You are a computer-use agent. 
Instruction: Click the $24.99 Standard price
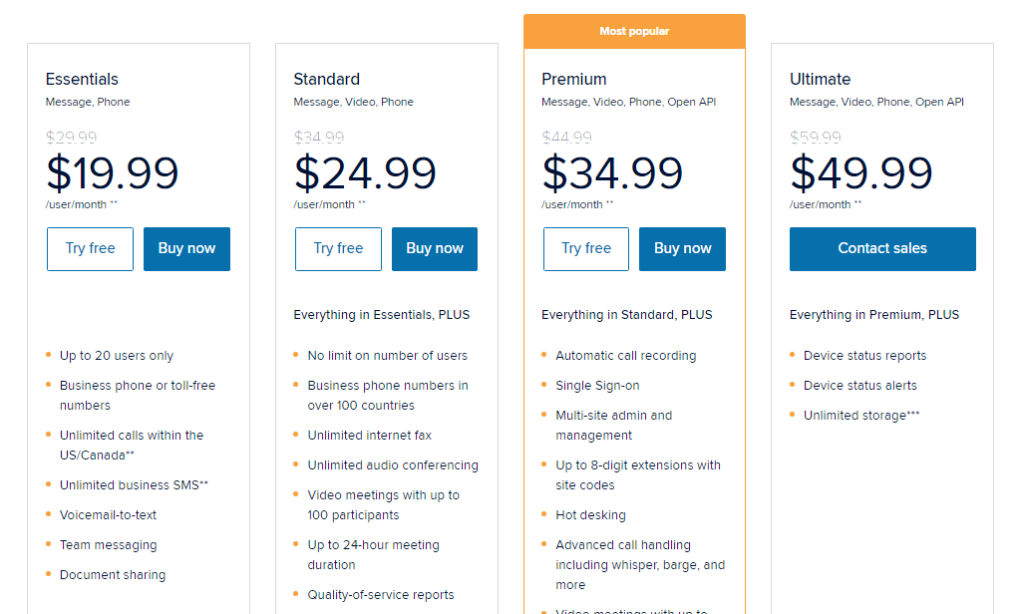pyautogui.click(x=365, y=173)
